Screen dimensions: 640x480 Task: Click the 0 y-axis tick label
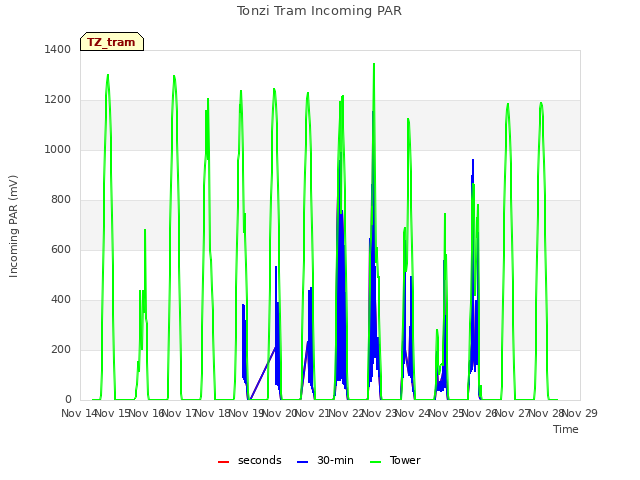68,400
